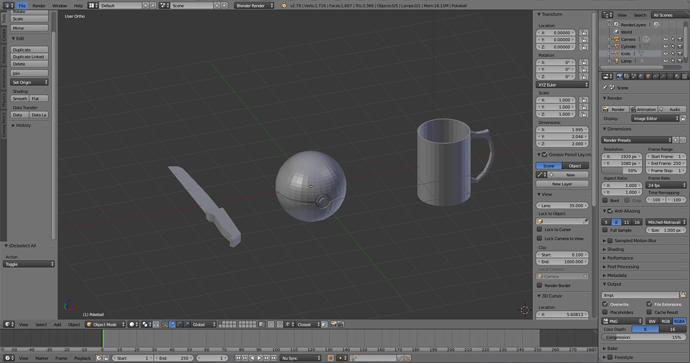Click the record auto-keyframe button in timeline

tap(330, 358)
